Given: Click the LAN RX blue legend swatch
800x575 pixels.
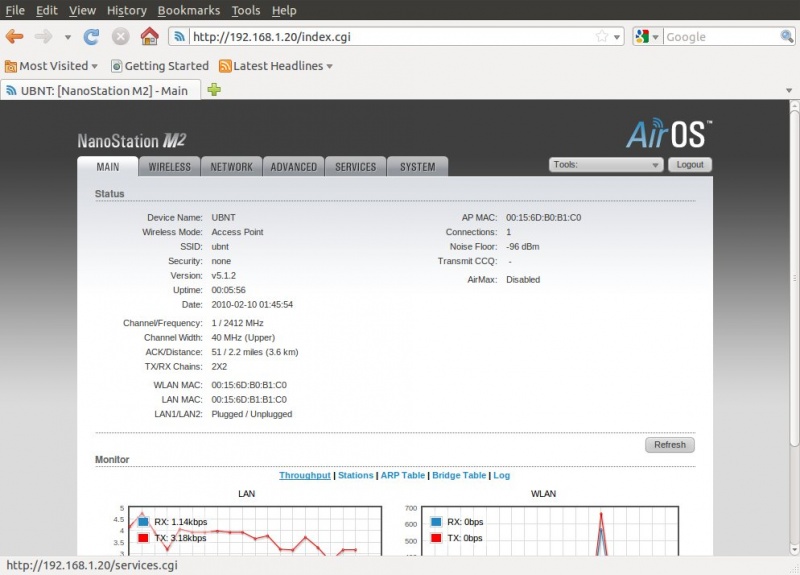Looking at the screenshot, I should pos(143,522).
